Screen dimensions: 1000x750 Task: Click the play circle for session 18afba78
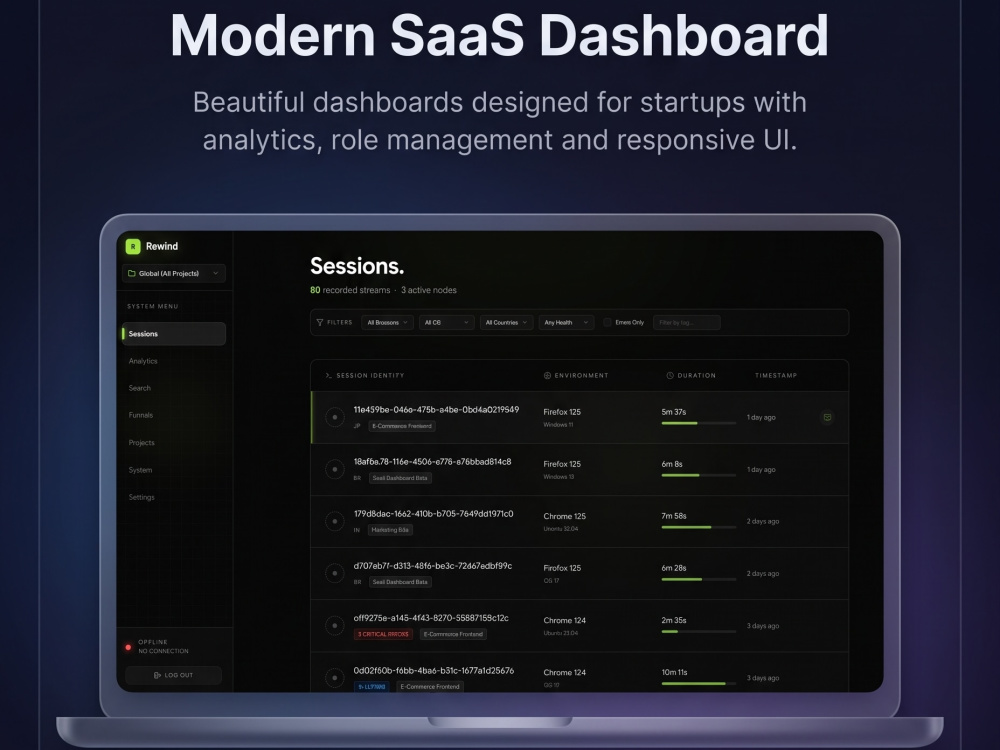[335, 469]
